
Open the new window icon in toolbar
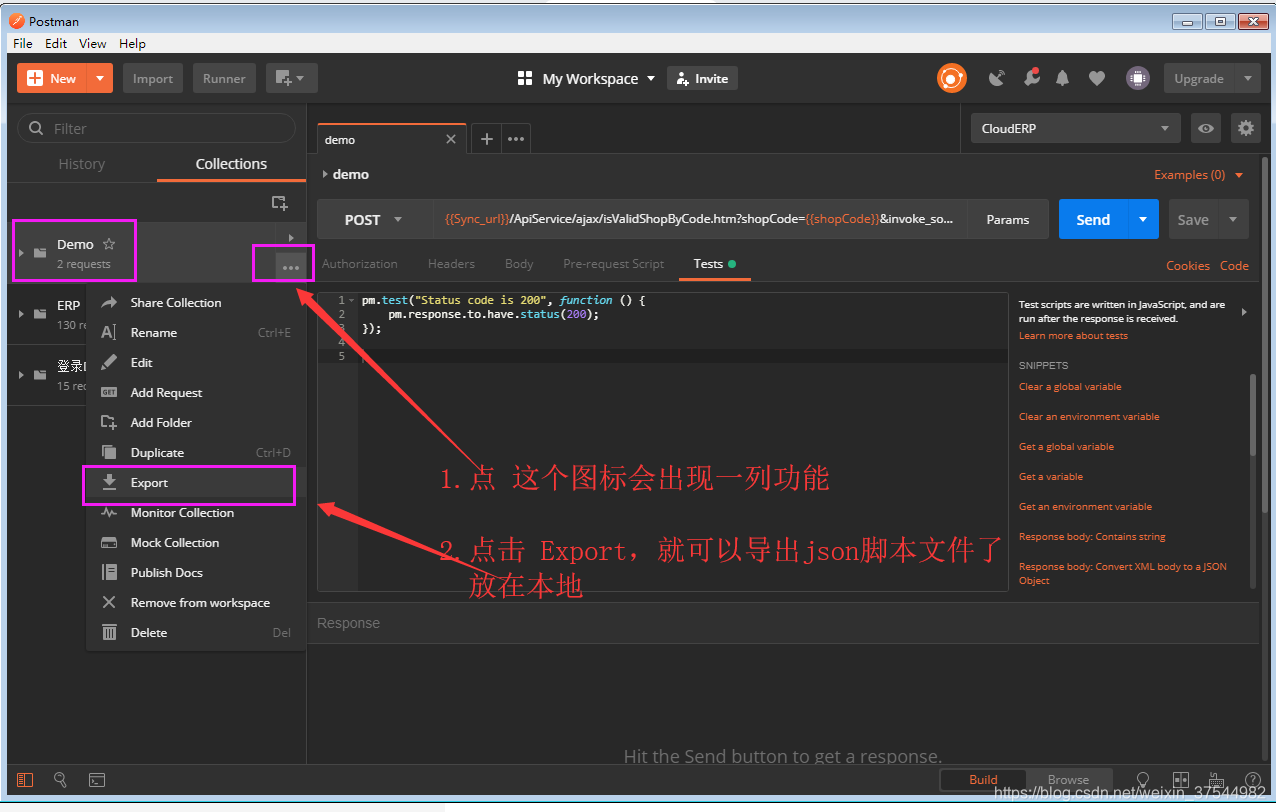[291, 78]
